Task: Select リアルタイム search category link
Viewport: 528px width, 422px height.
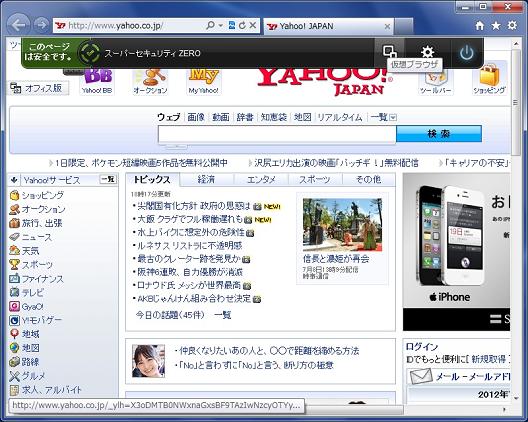Action: click(x=340, y=117)
